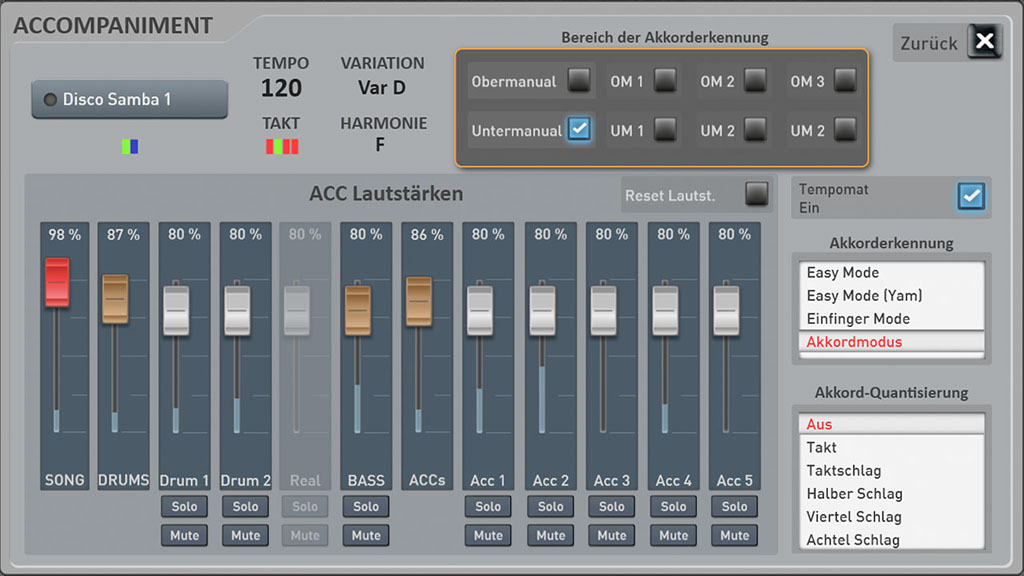1024x576 pixels.
Task: Disable the Tempomat Ein checkbox
Action: point(970,196)
